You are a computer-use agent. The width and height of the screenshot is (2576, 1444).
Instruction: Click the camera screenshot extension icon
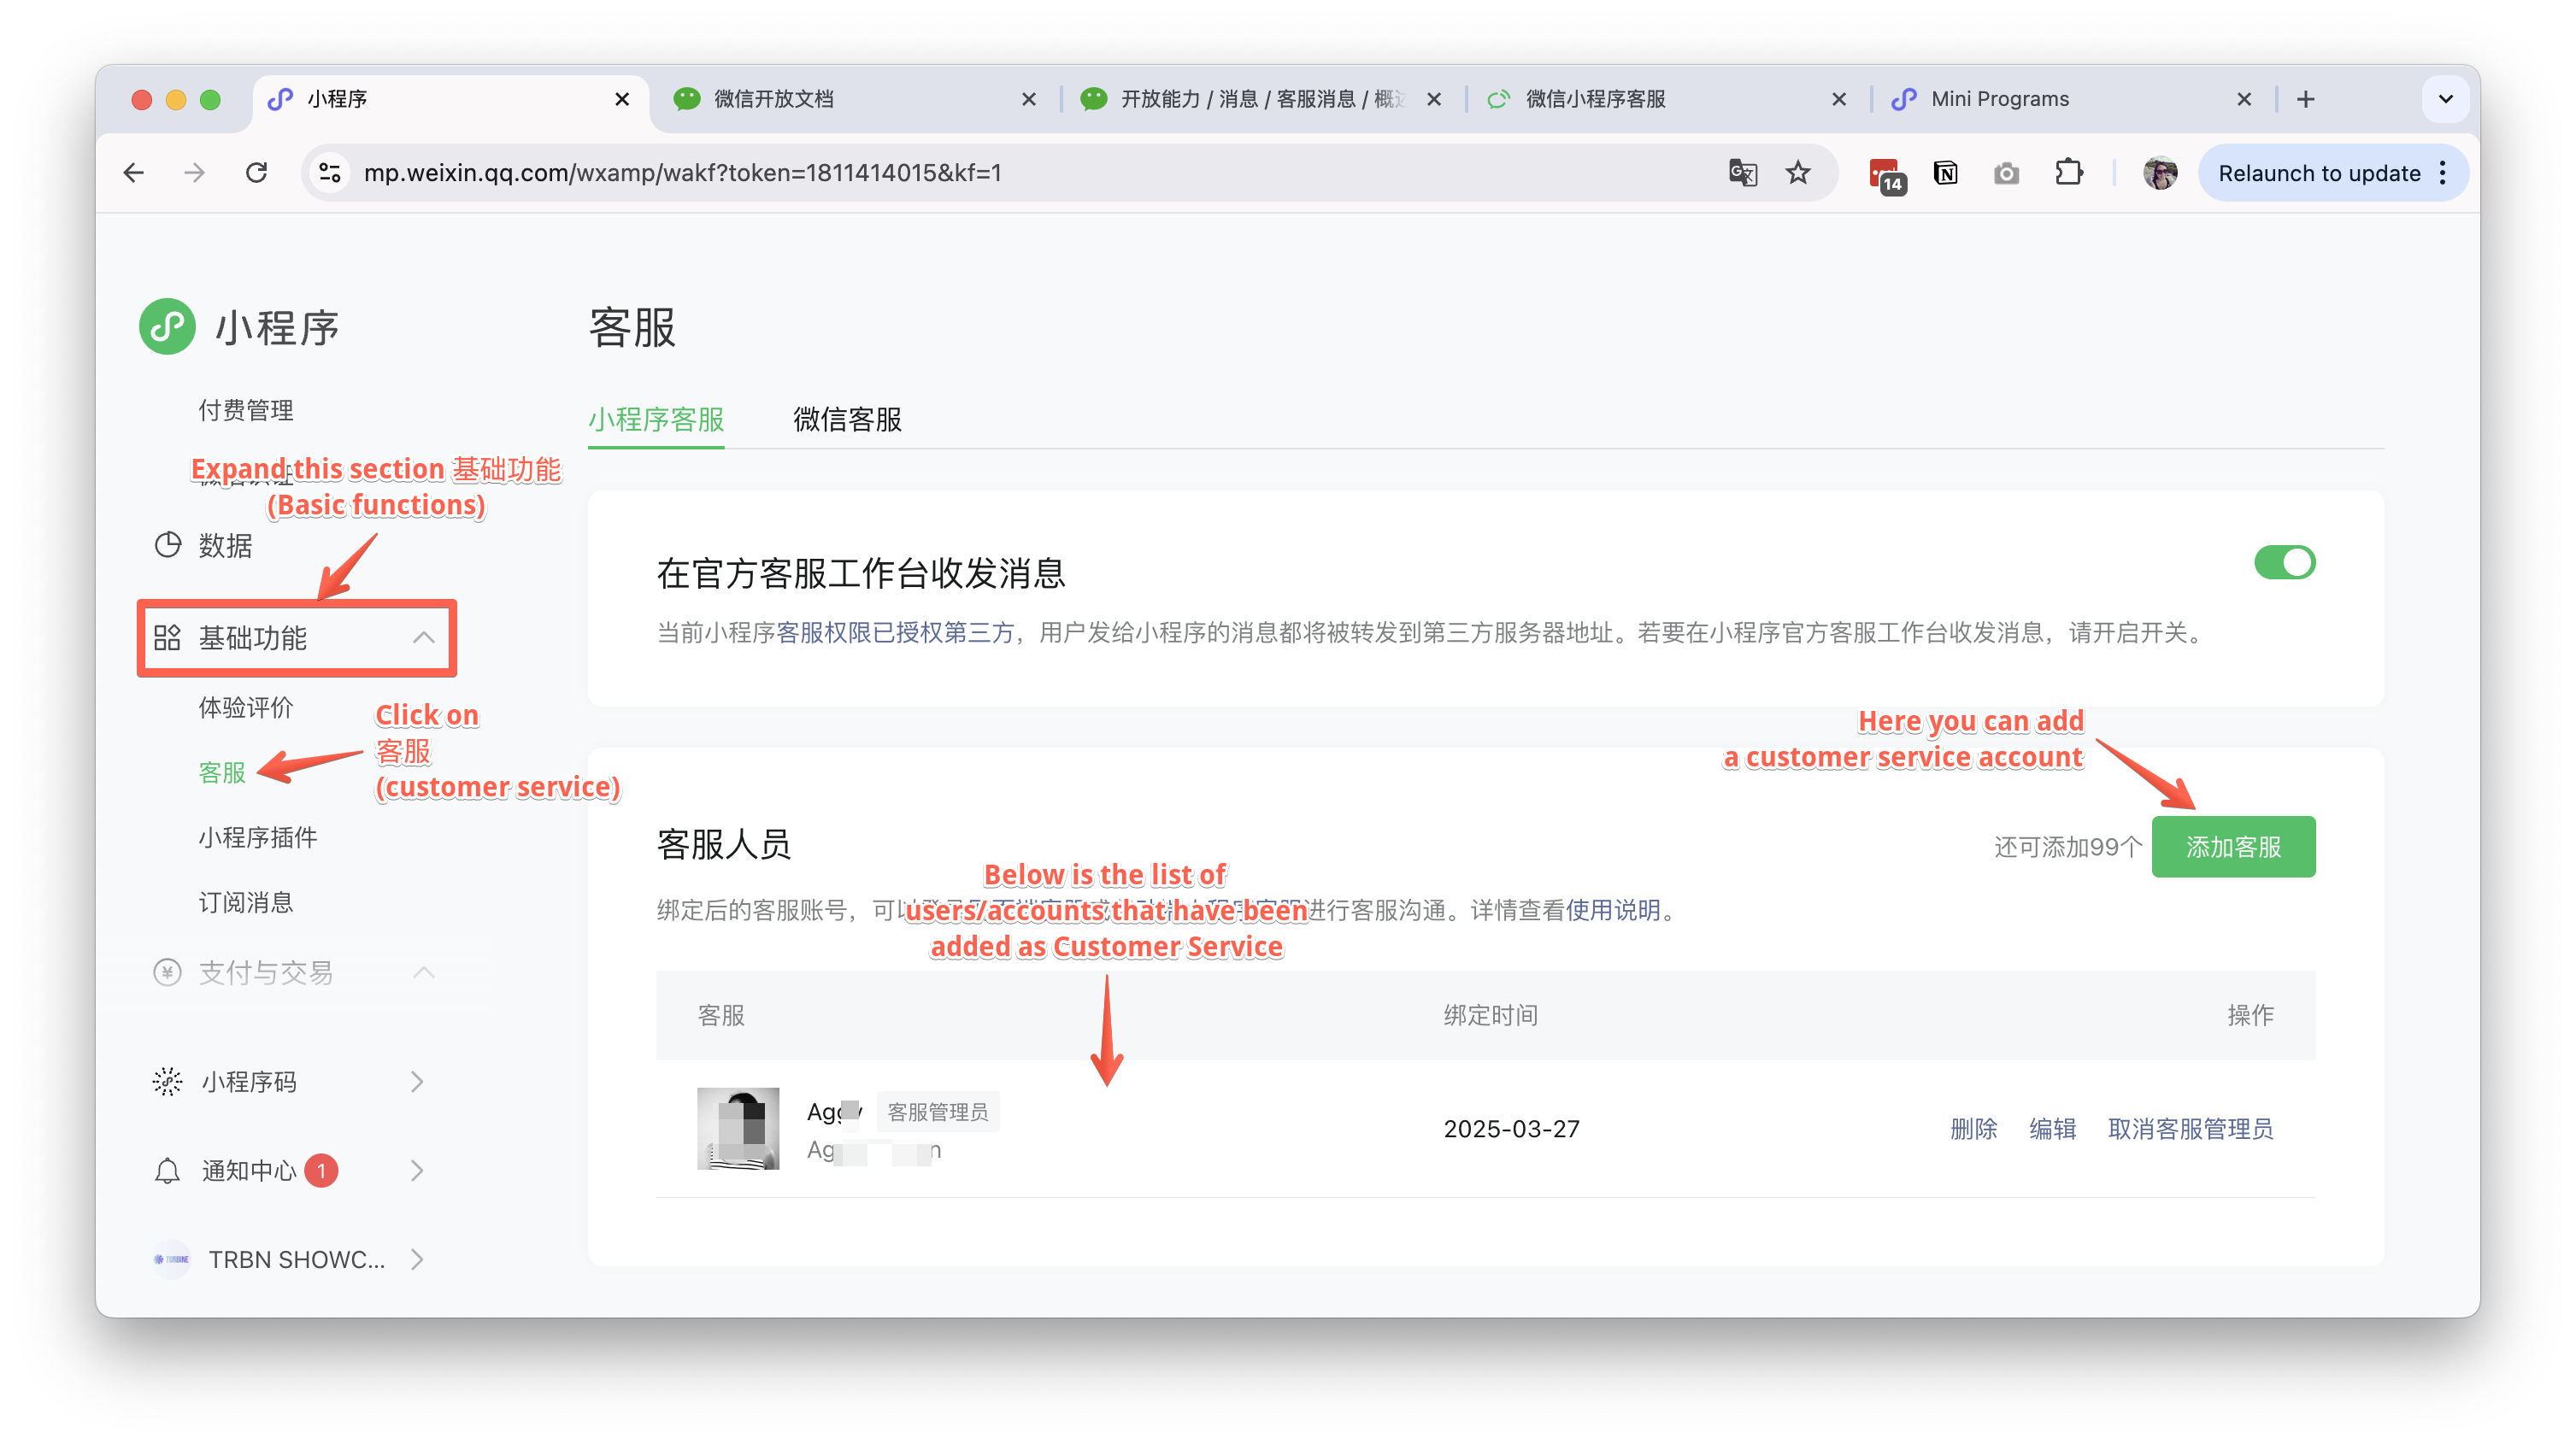coord(2006,173)
